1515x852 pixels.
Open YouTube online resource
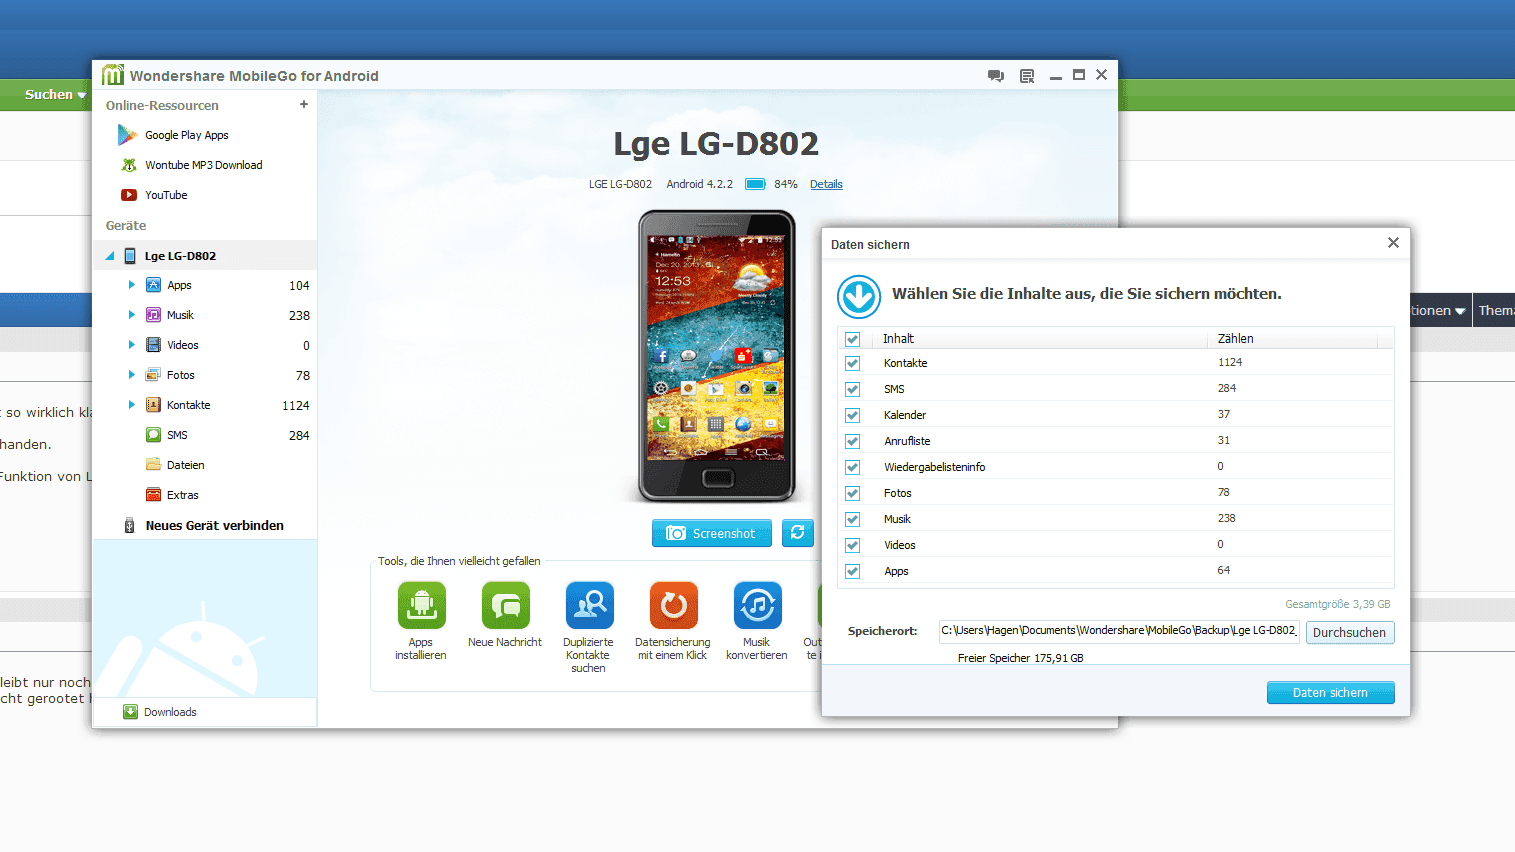tap(165, 195)
